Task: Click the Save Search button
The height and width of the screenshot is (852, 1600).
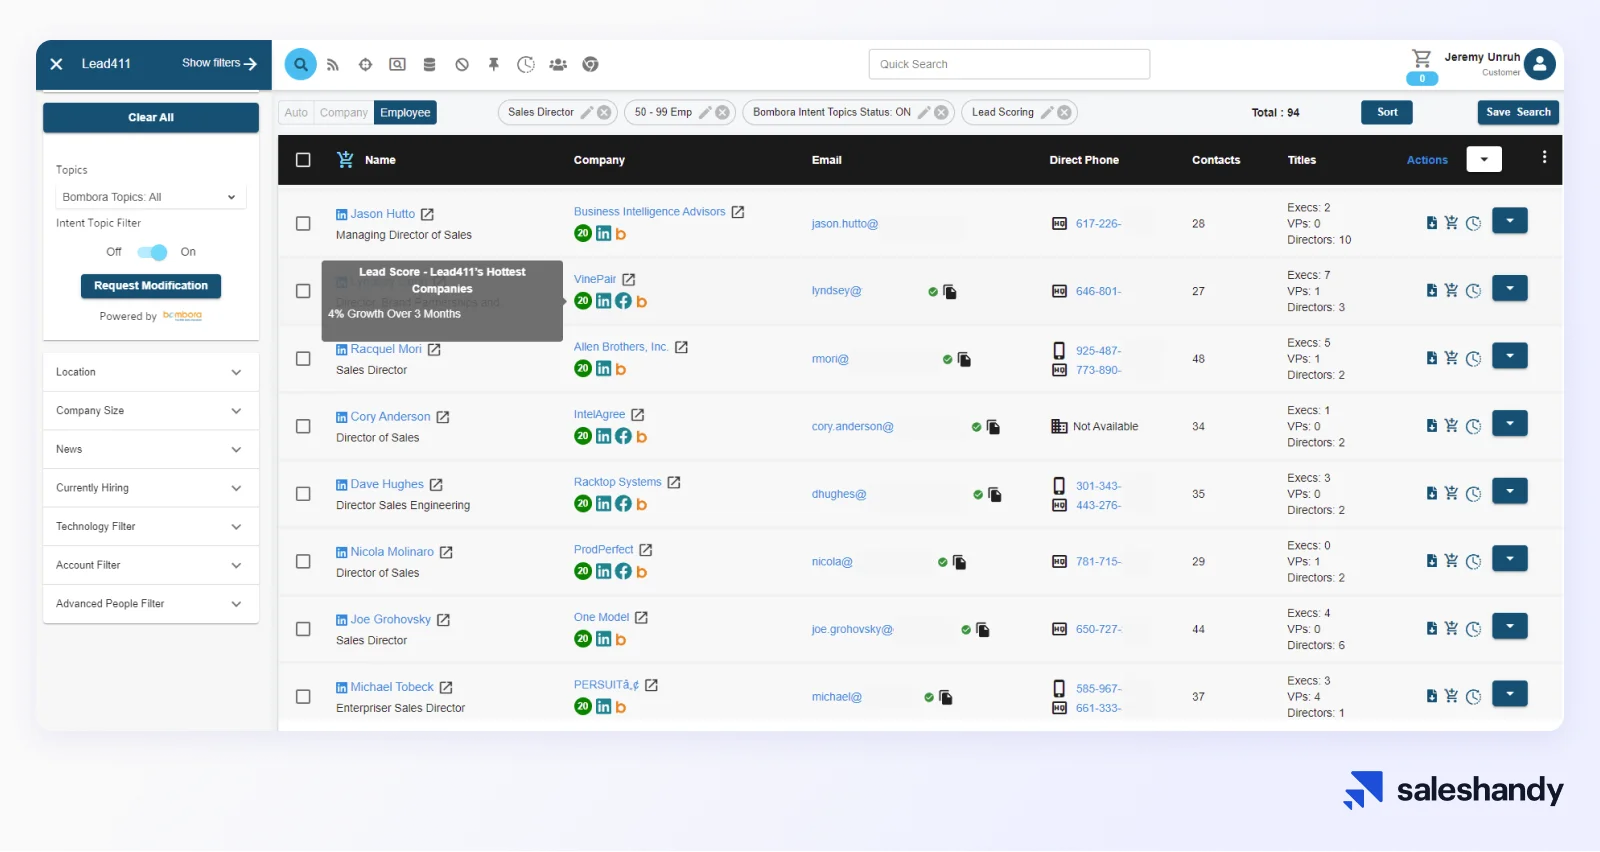Action: pos(1518,113)
